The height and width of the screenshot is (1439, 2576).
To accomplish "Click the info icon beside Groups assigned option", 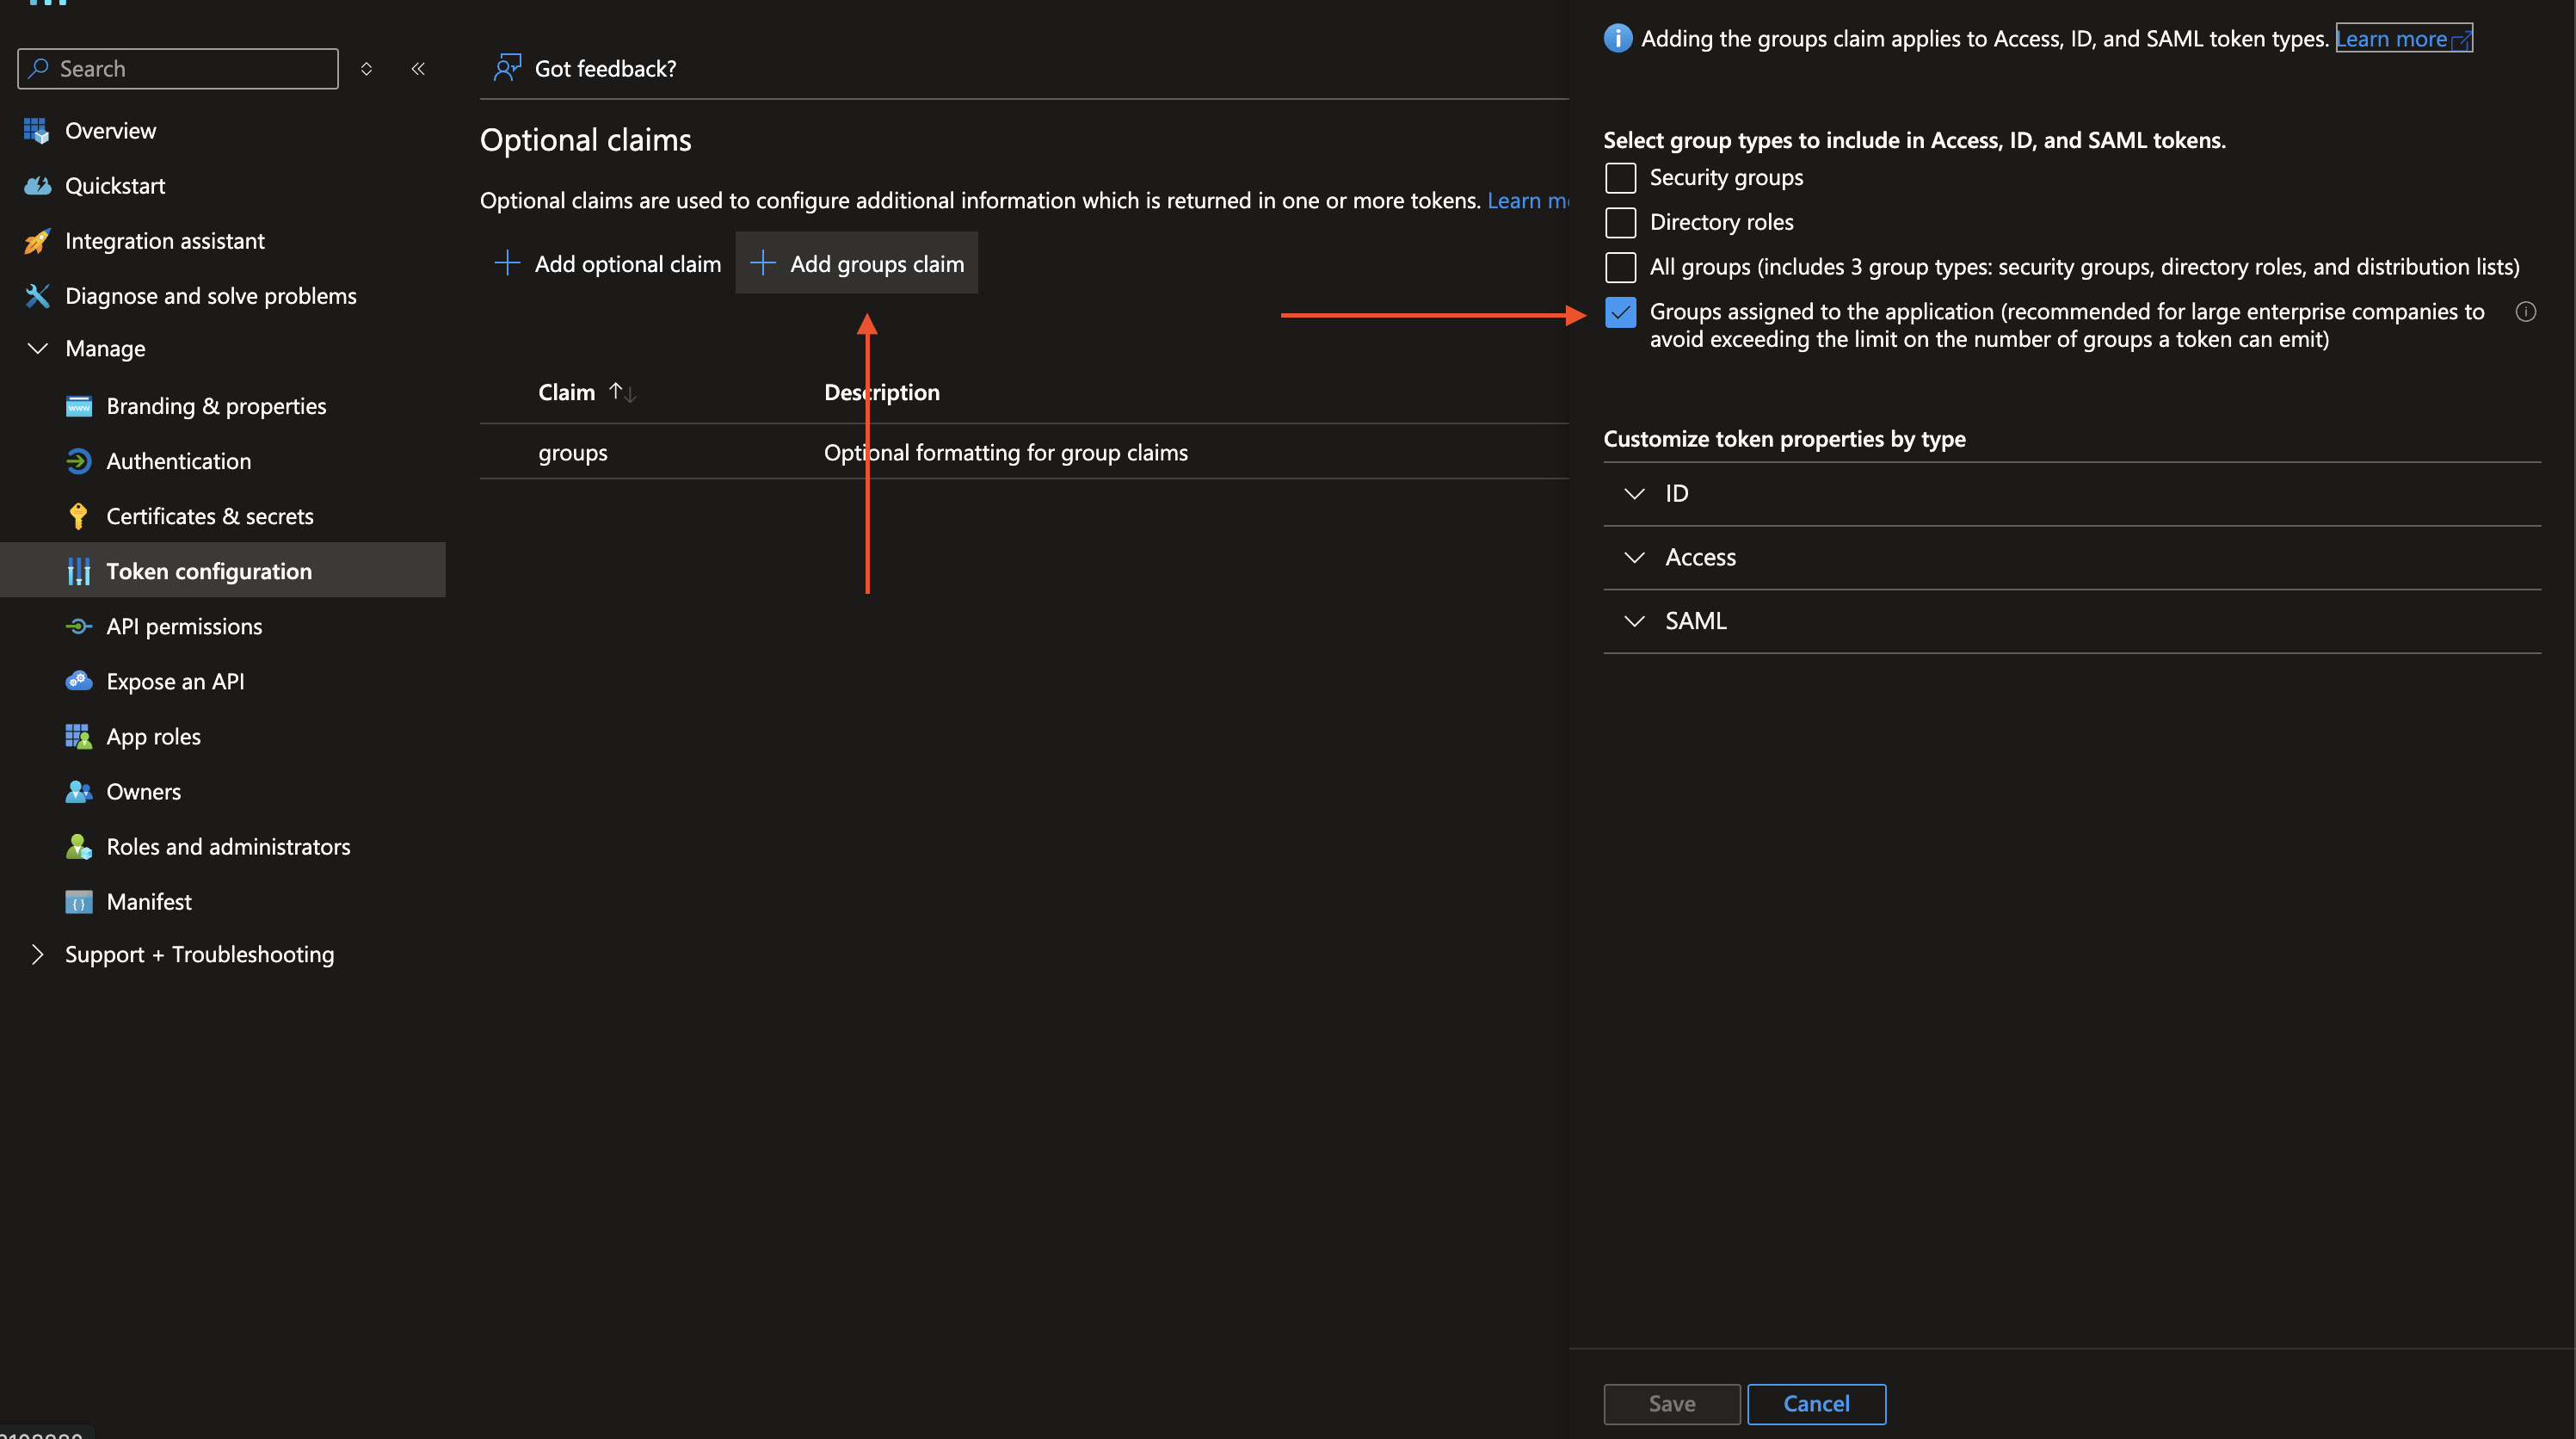I will coord(2525,312).
